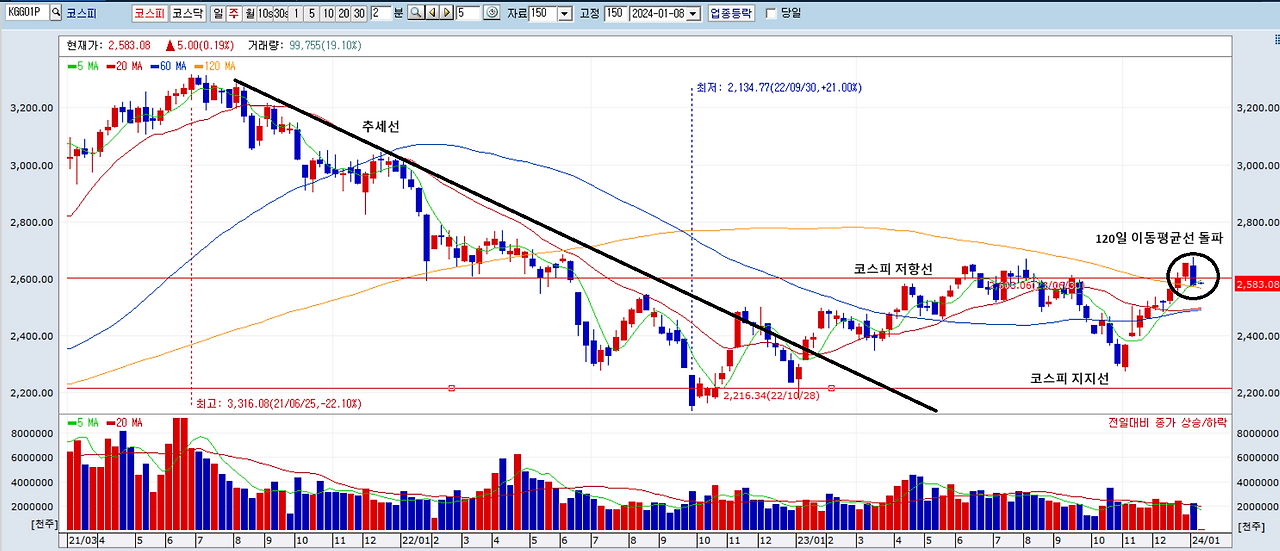The image size is (1280, 551).
Task: Select the 5 minute interval button
Action: [x=312, y=13]
